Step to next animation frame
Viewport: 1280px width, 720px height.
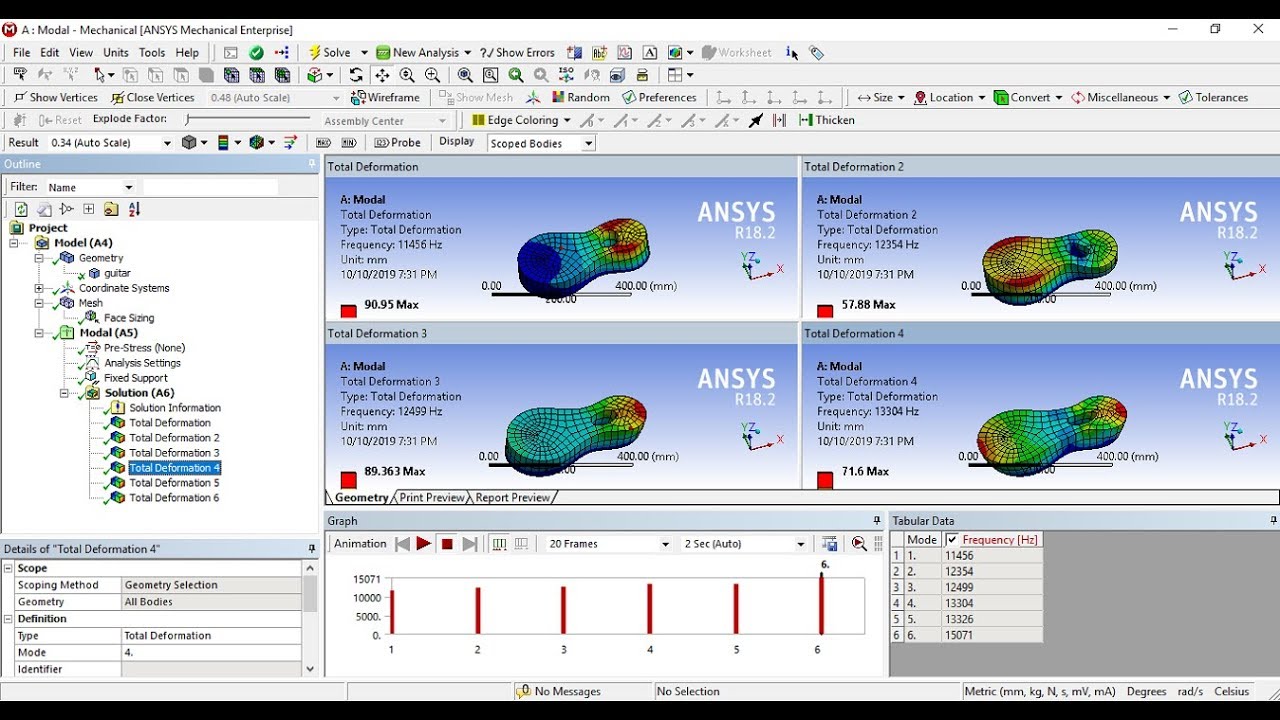pyautogui.click(x=470, y=544)
